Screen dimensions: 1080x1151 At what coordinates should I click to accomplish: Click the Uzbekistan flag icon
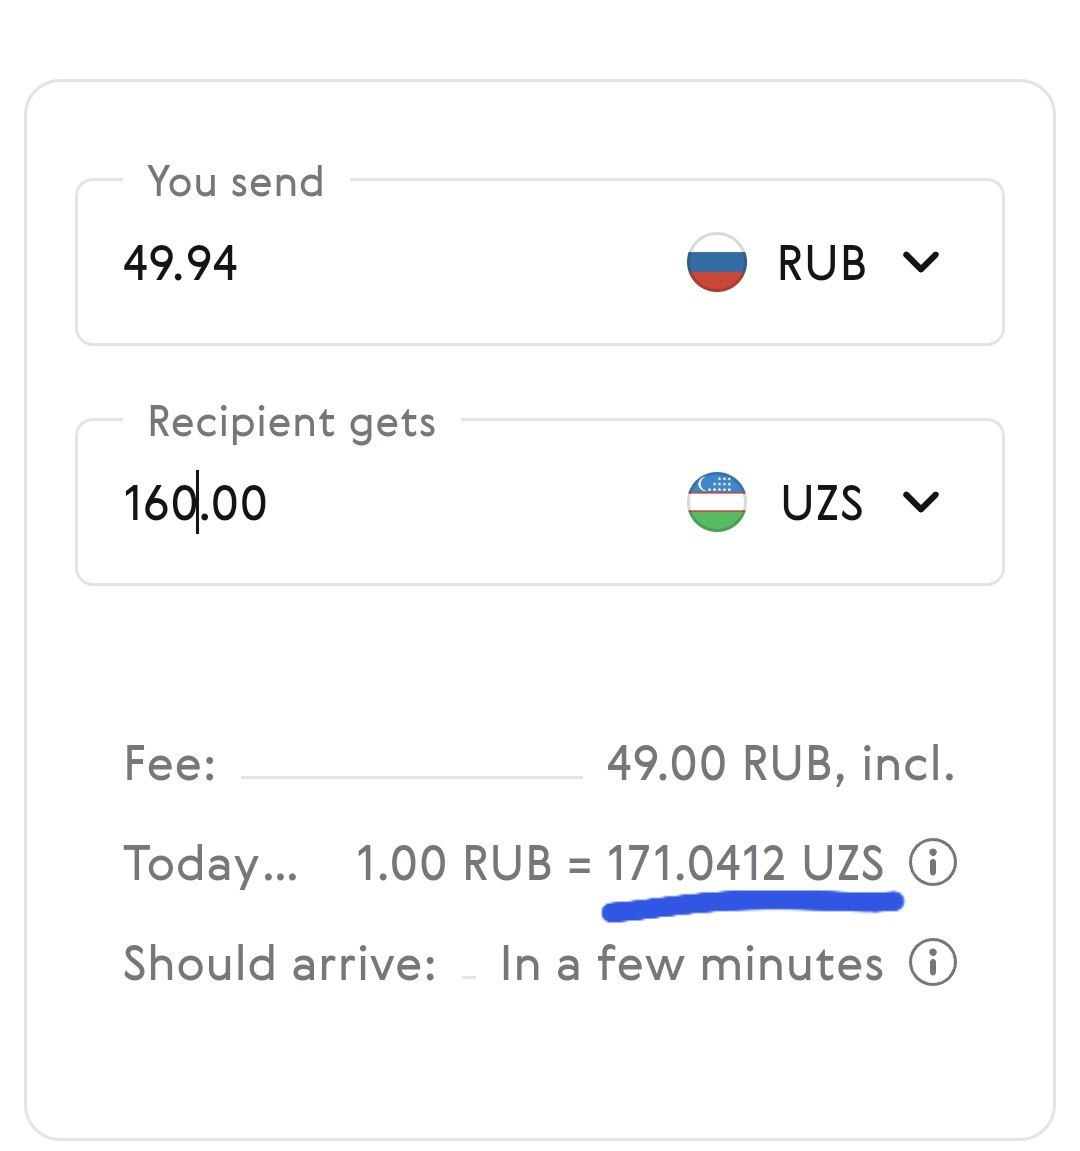click(716, 502)
